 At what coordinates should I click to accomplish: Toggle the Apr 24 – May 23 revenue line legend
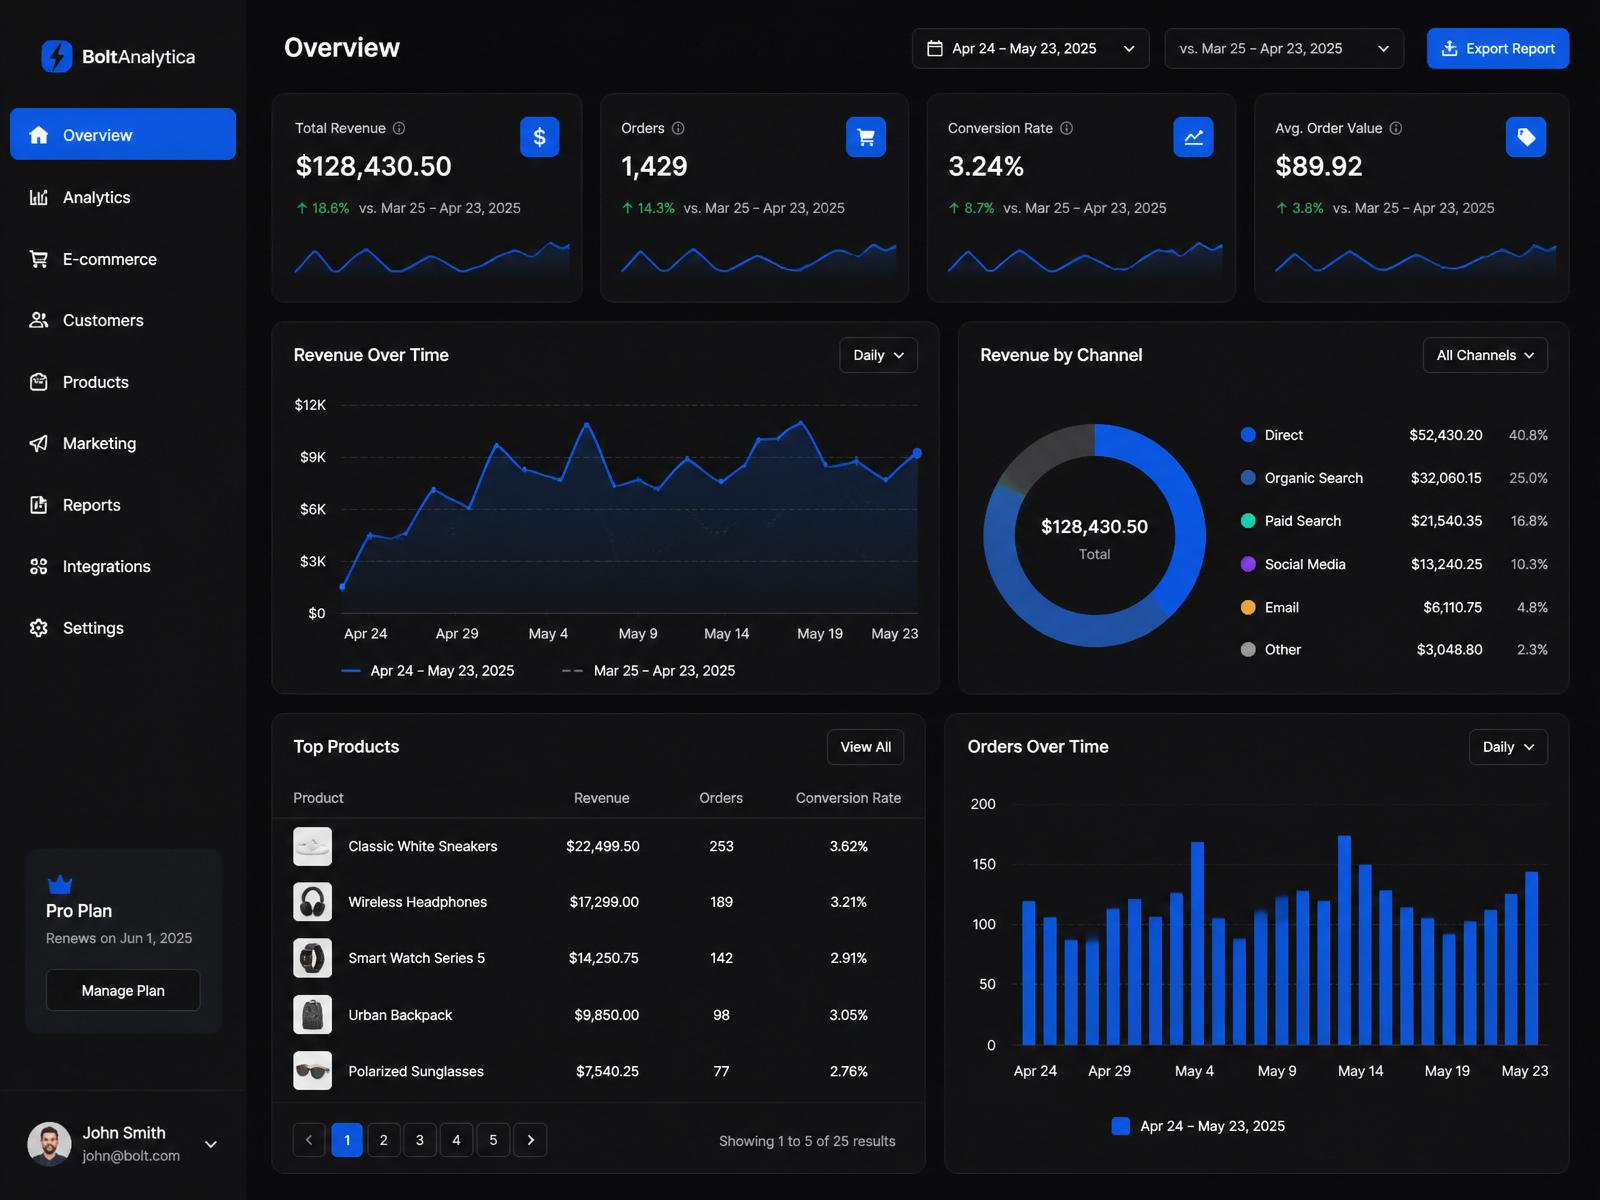pos(427,671)
